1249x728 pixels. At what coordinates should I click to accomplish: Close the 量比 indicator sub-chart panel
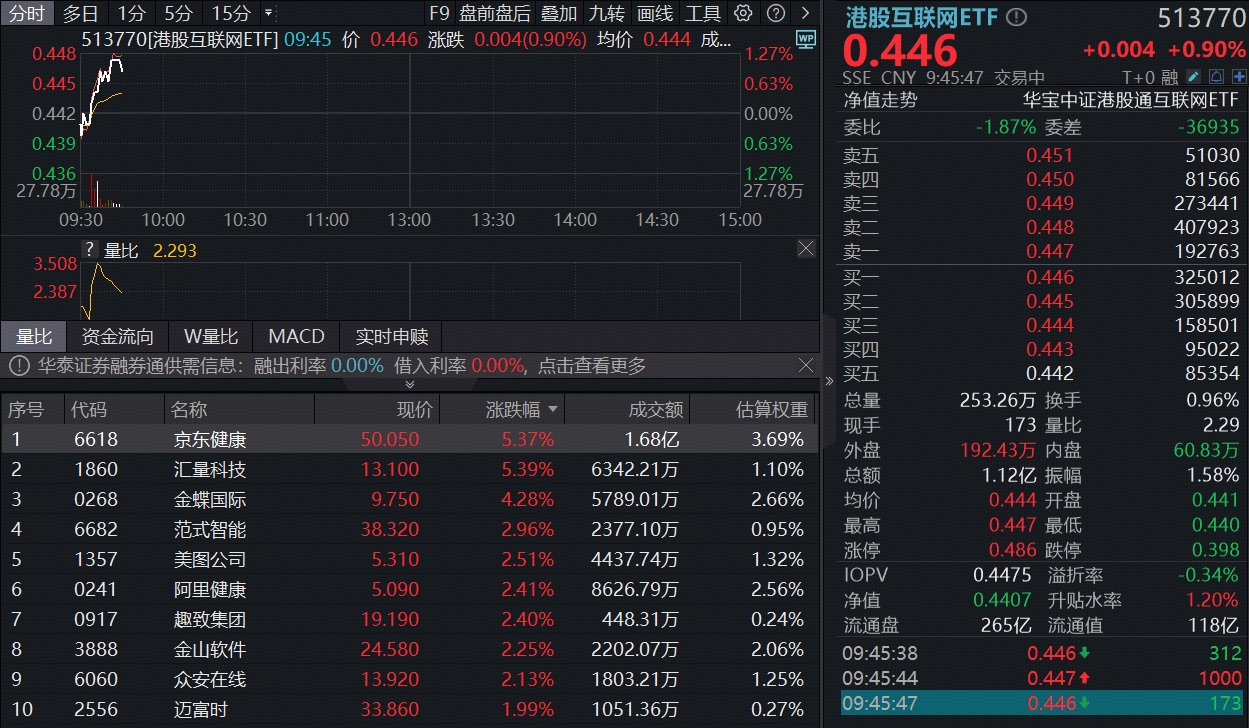pyautogui.click(x=805, y=248)
